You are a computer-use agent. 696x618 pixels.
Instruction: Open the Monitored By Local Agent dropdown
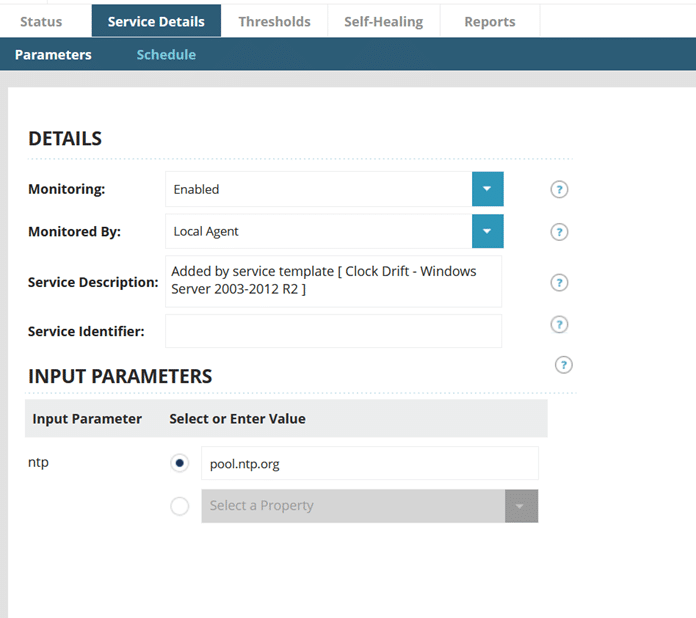click(x=487, y=231)
